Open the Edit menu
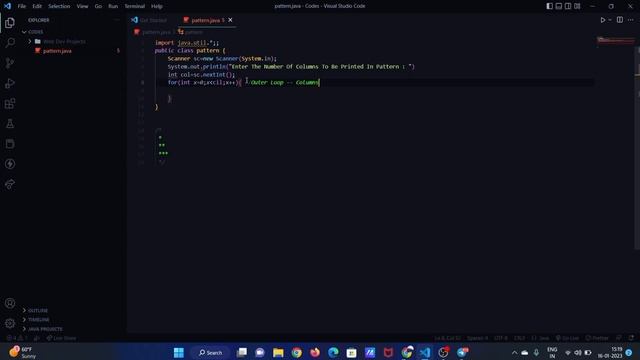This screenshot has height=360, width=640. coord(37,6)
